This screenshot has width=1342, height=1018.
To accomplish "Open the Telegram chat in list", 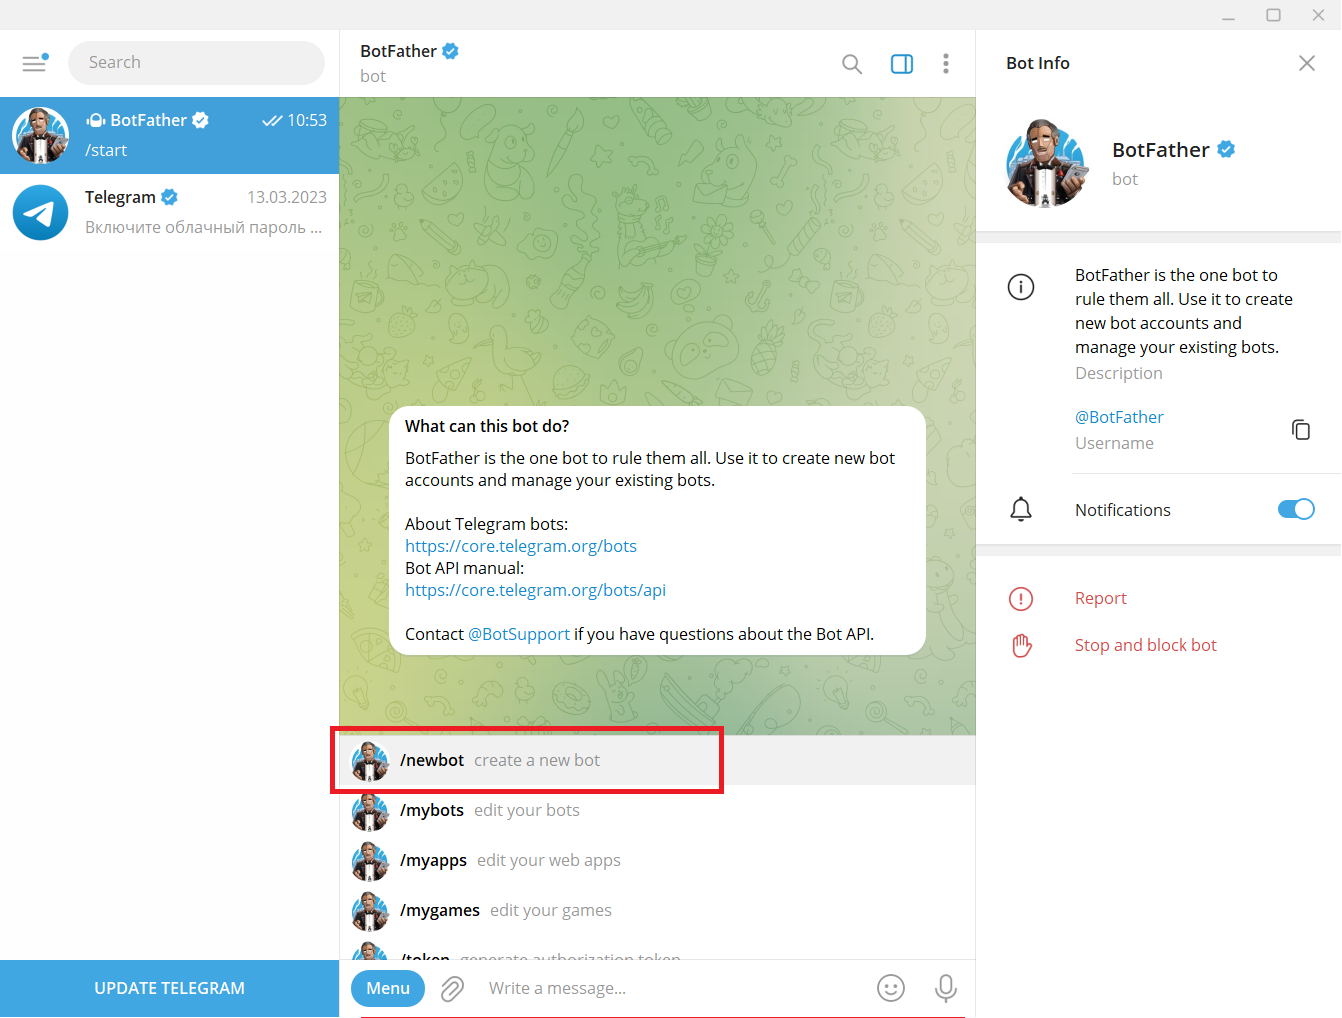I will click(x=170, y=213).
